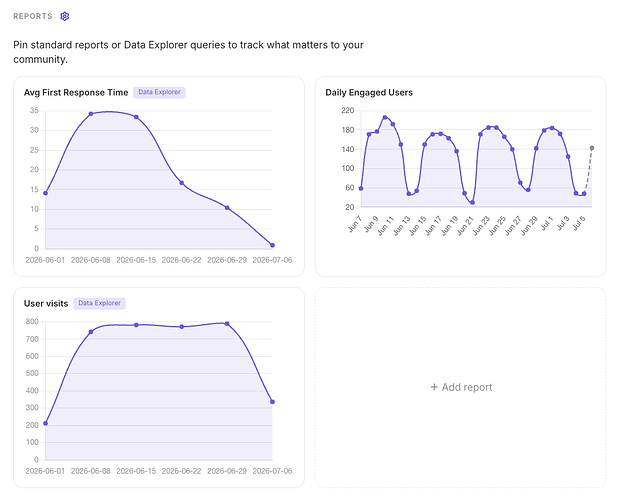Click the Data Explorer badge on User visits
Screen dimensions: 618x500
pos(99,303)
